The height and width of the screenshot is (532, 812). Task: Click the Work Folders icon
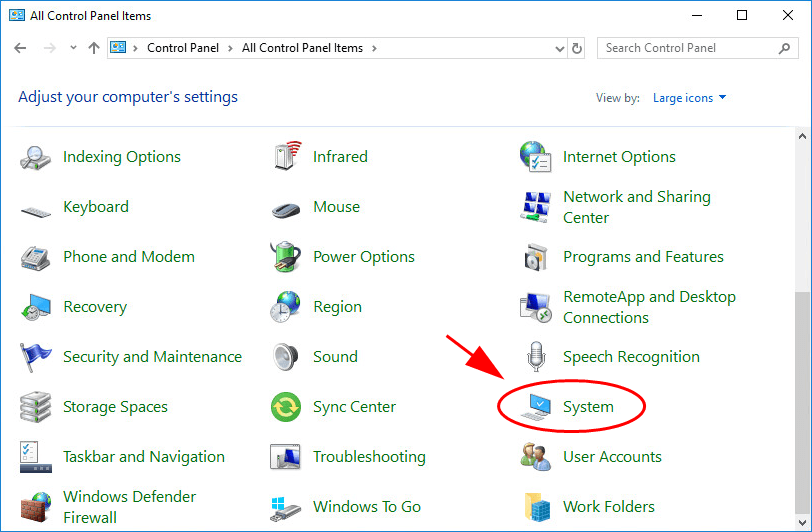[536, 507]
